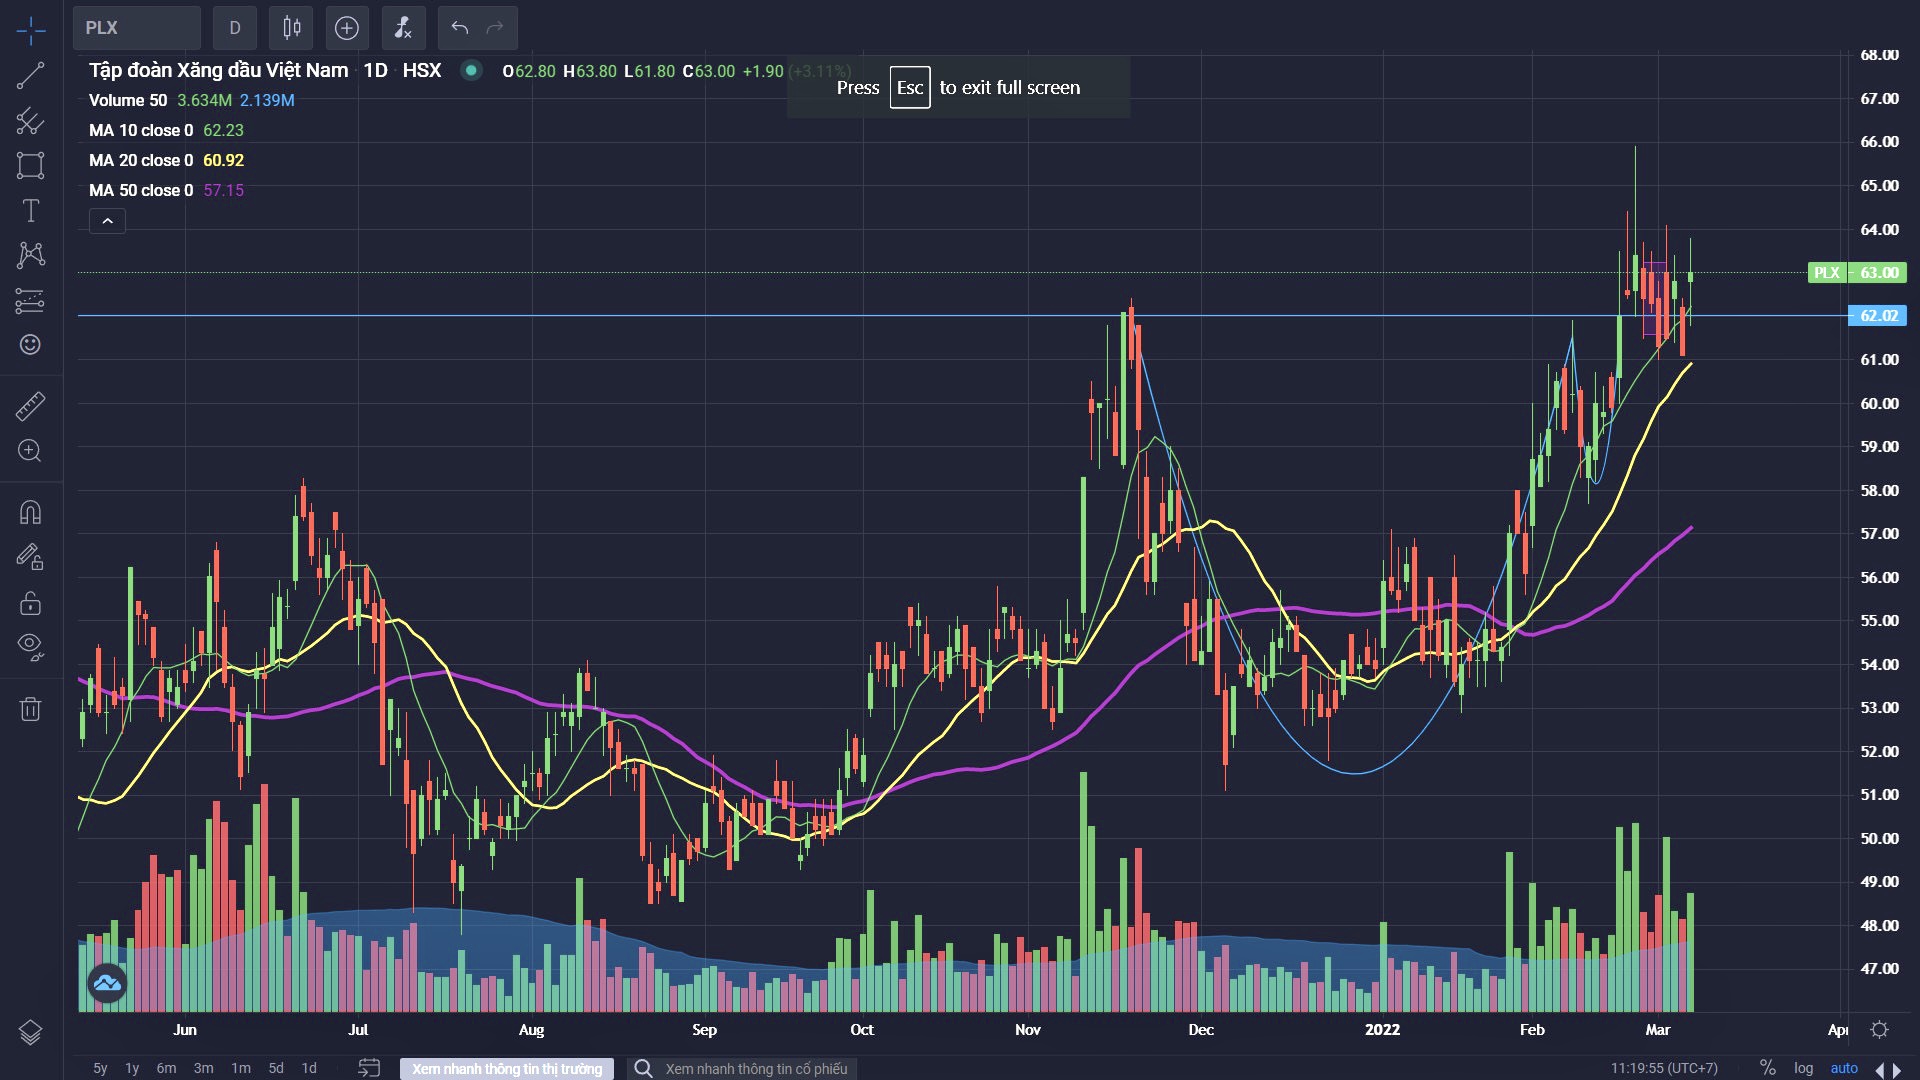Screen dimensions: 1920x1080
Task: Click the trash remove drawings icon
Action: coord(30,709)
